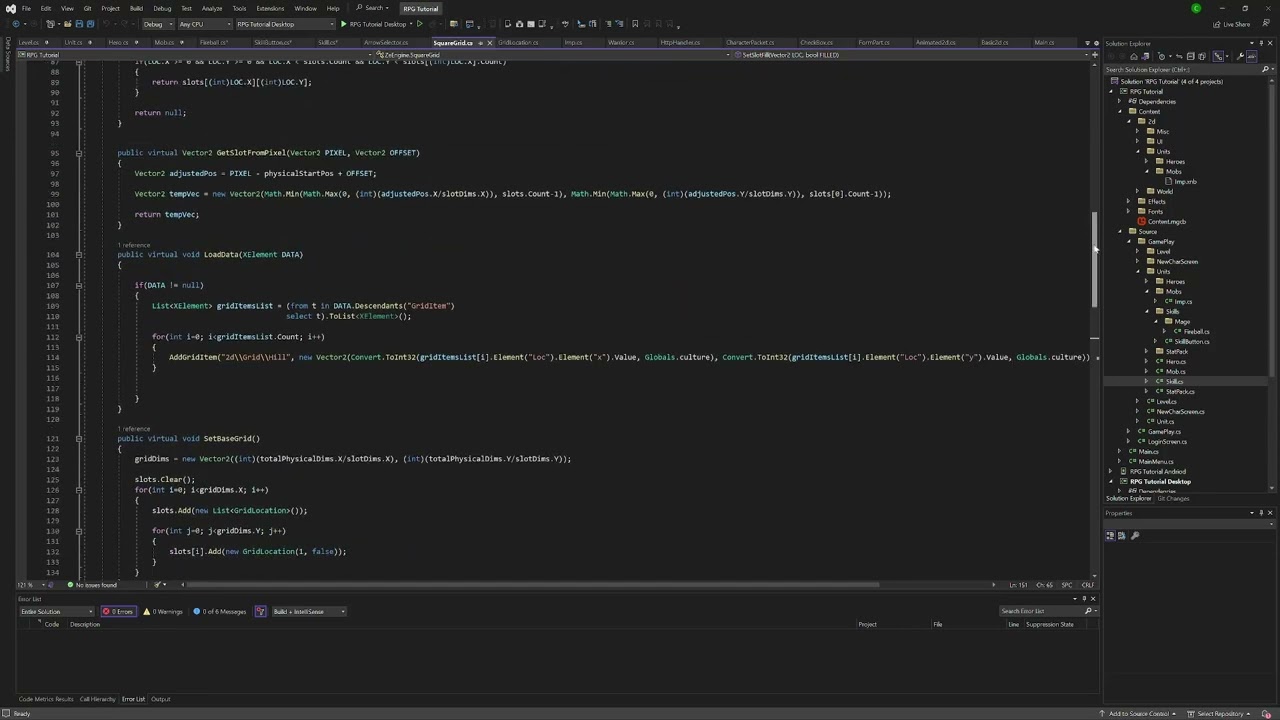1280x720 pixels.
Task: Open the Build + IntelliSense dropdown
Action: 308,611
